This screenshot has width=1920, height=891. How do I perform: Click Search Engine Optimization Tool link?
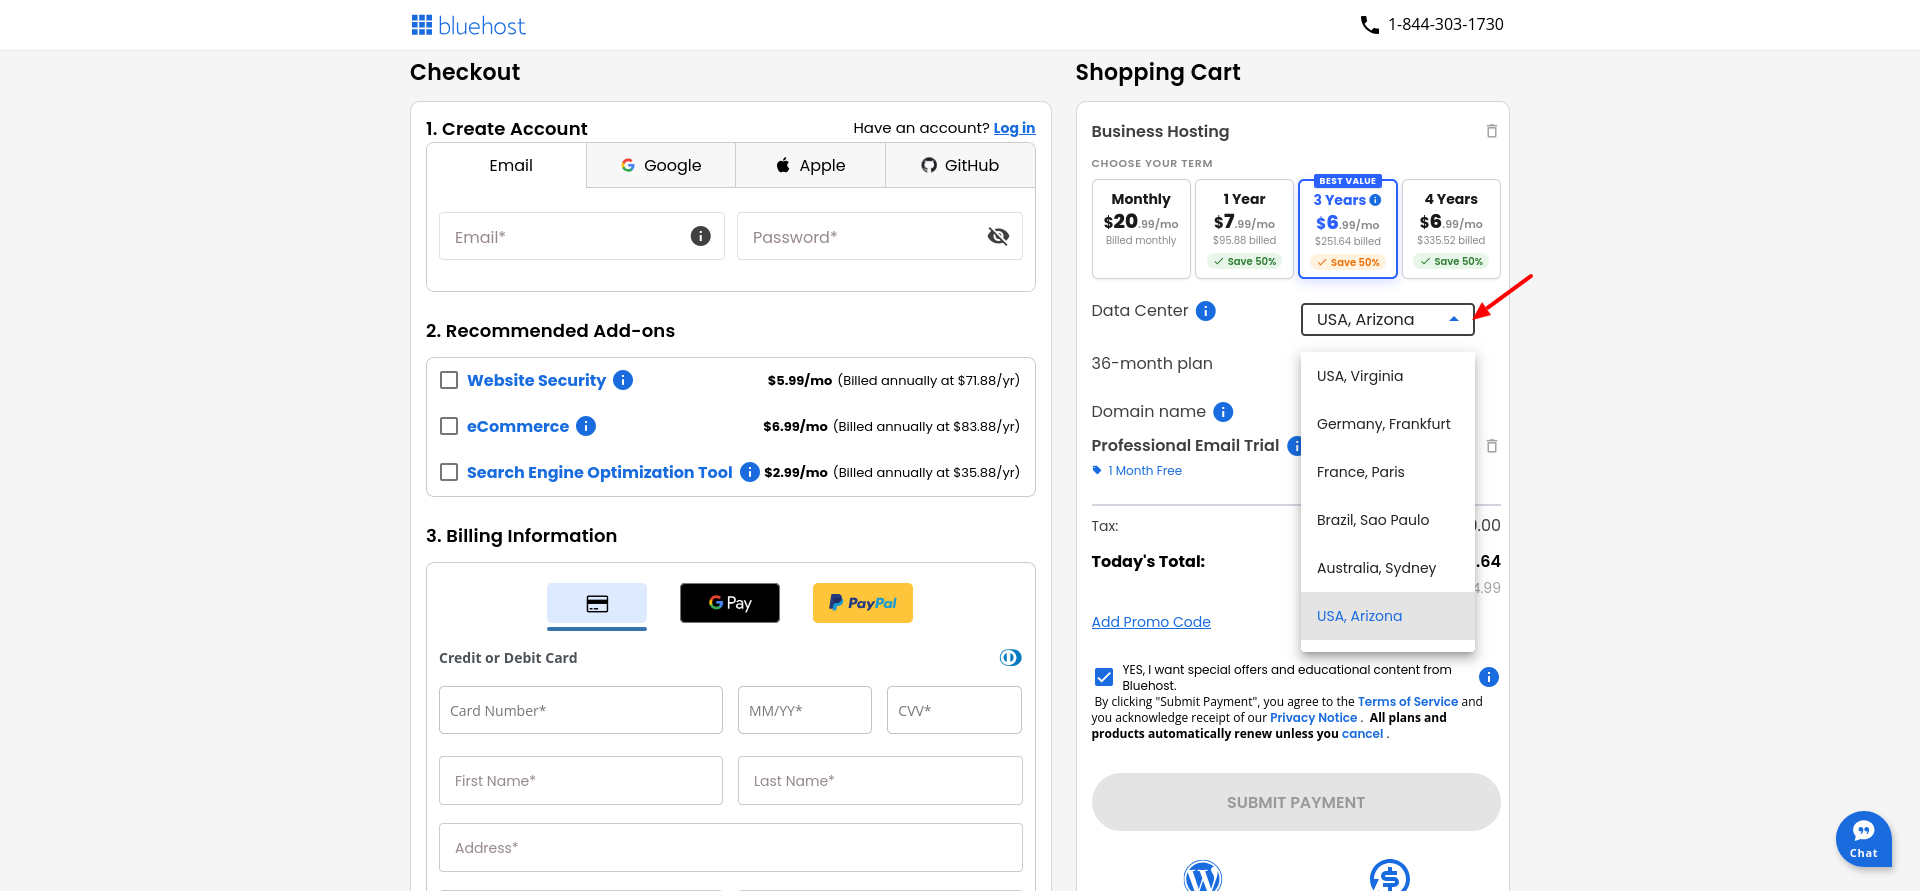(600, 472)
